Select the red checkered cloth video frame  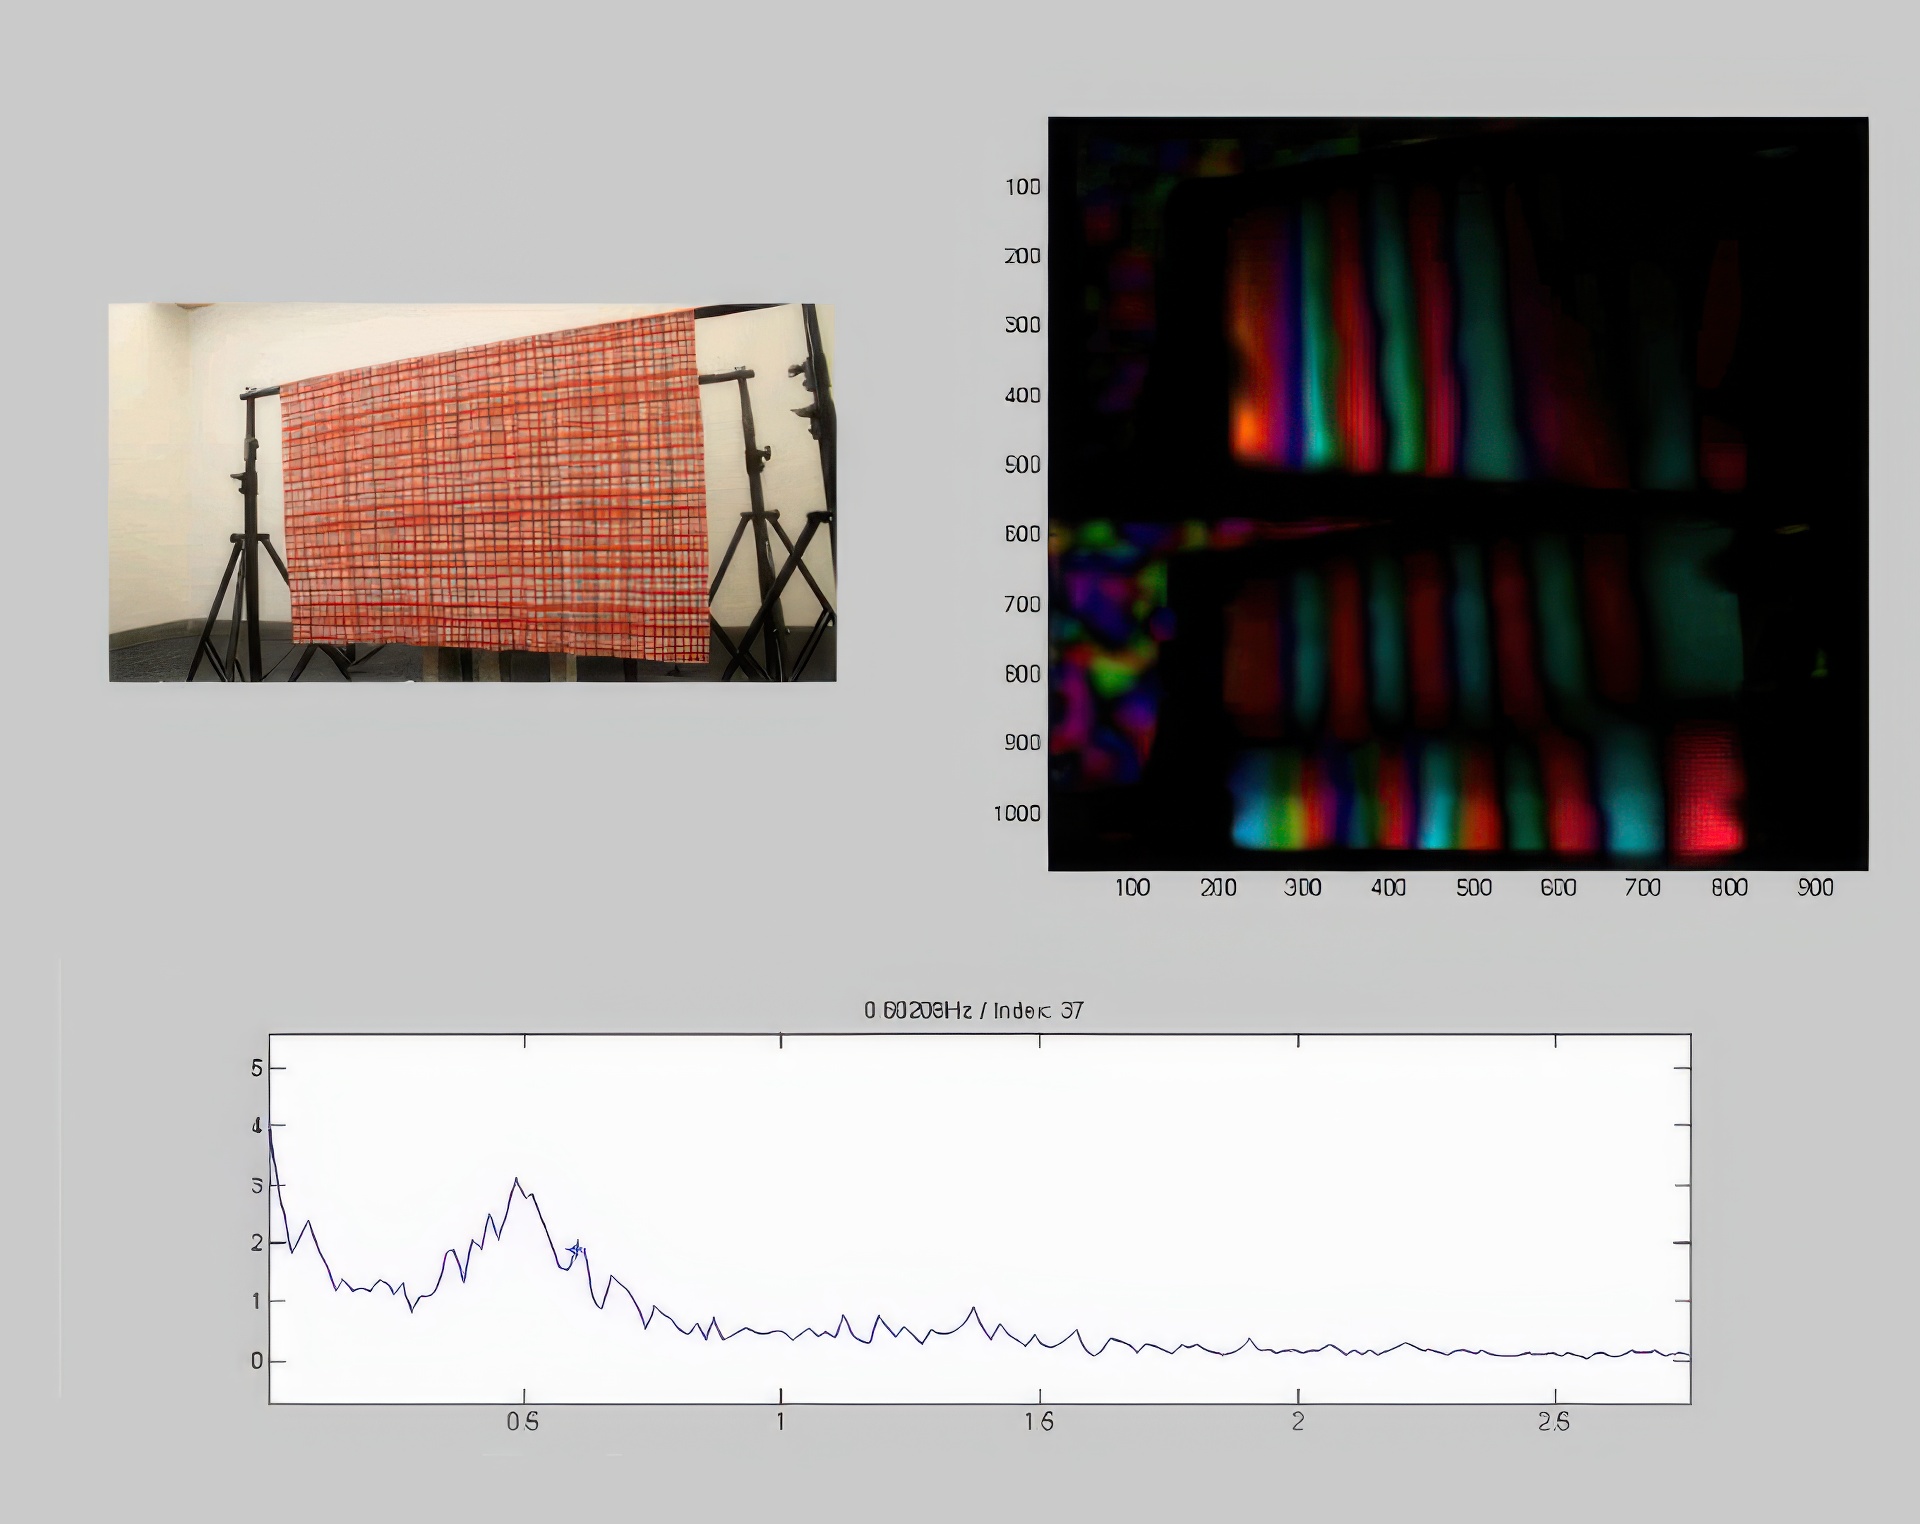[472, 492]
